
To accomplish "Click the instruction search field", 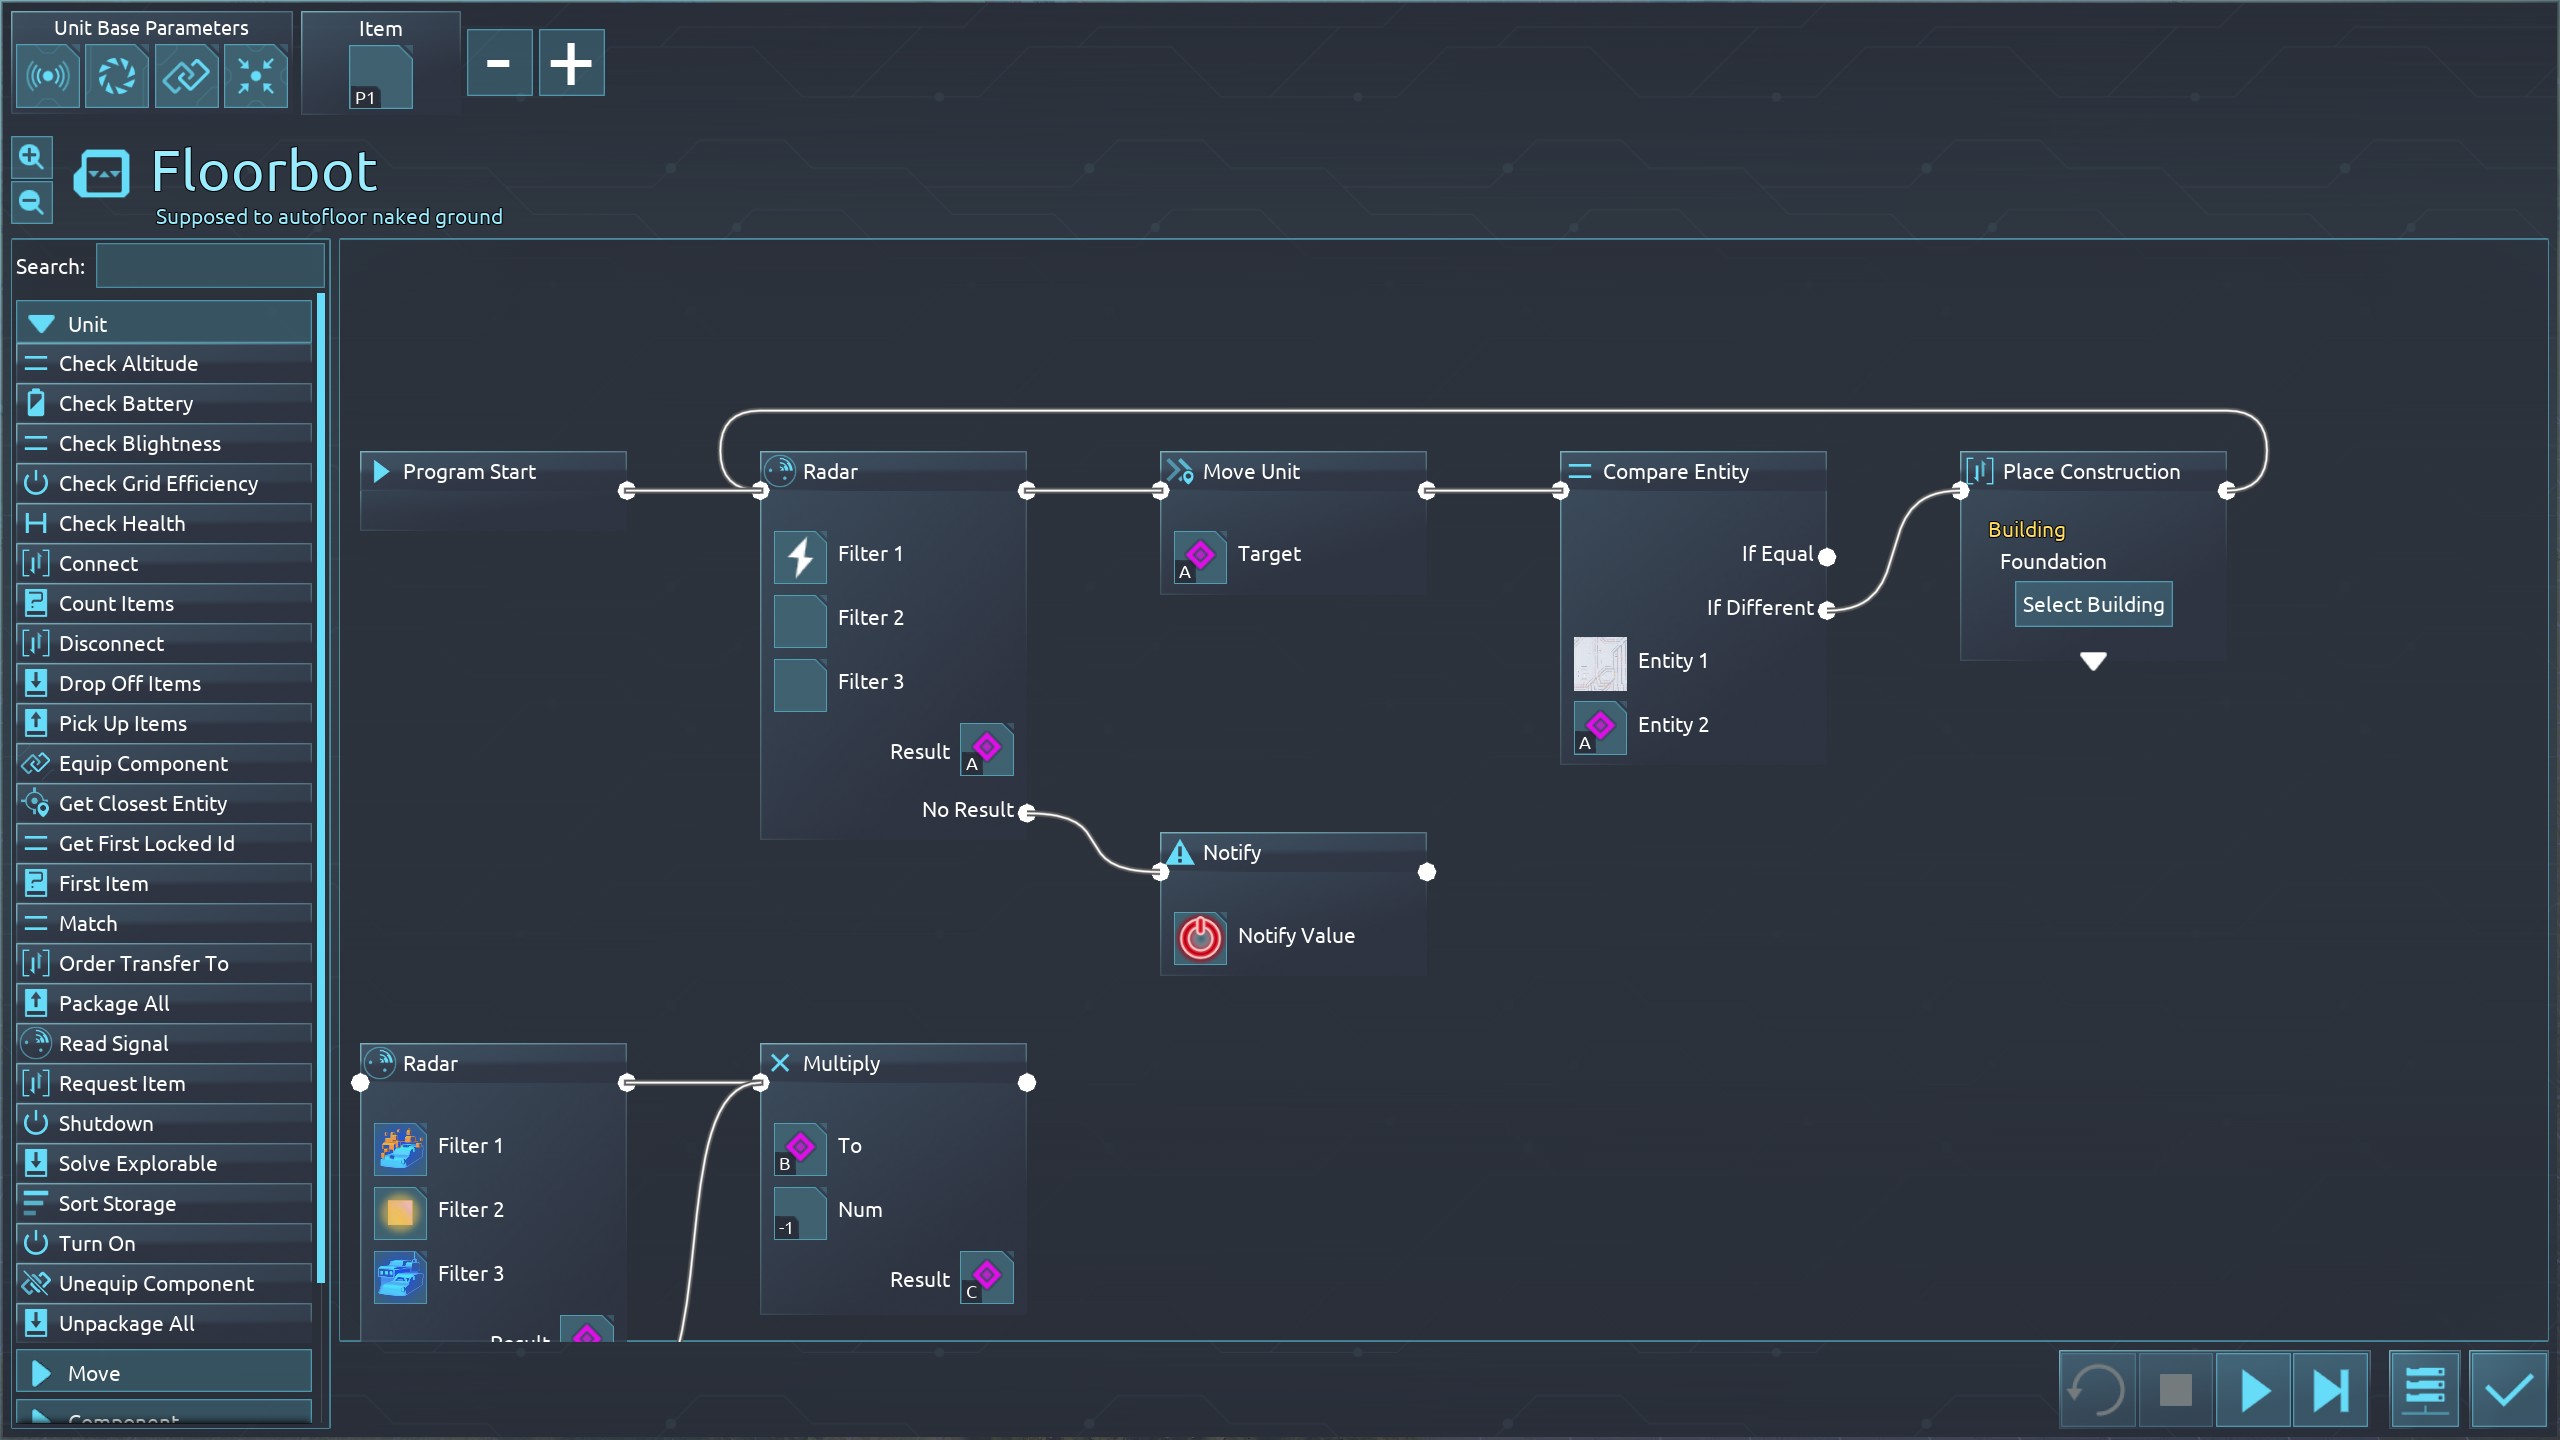I will 209,267.
